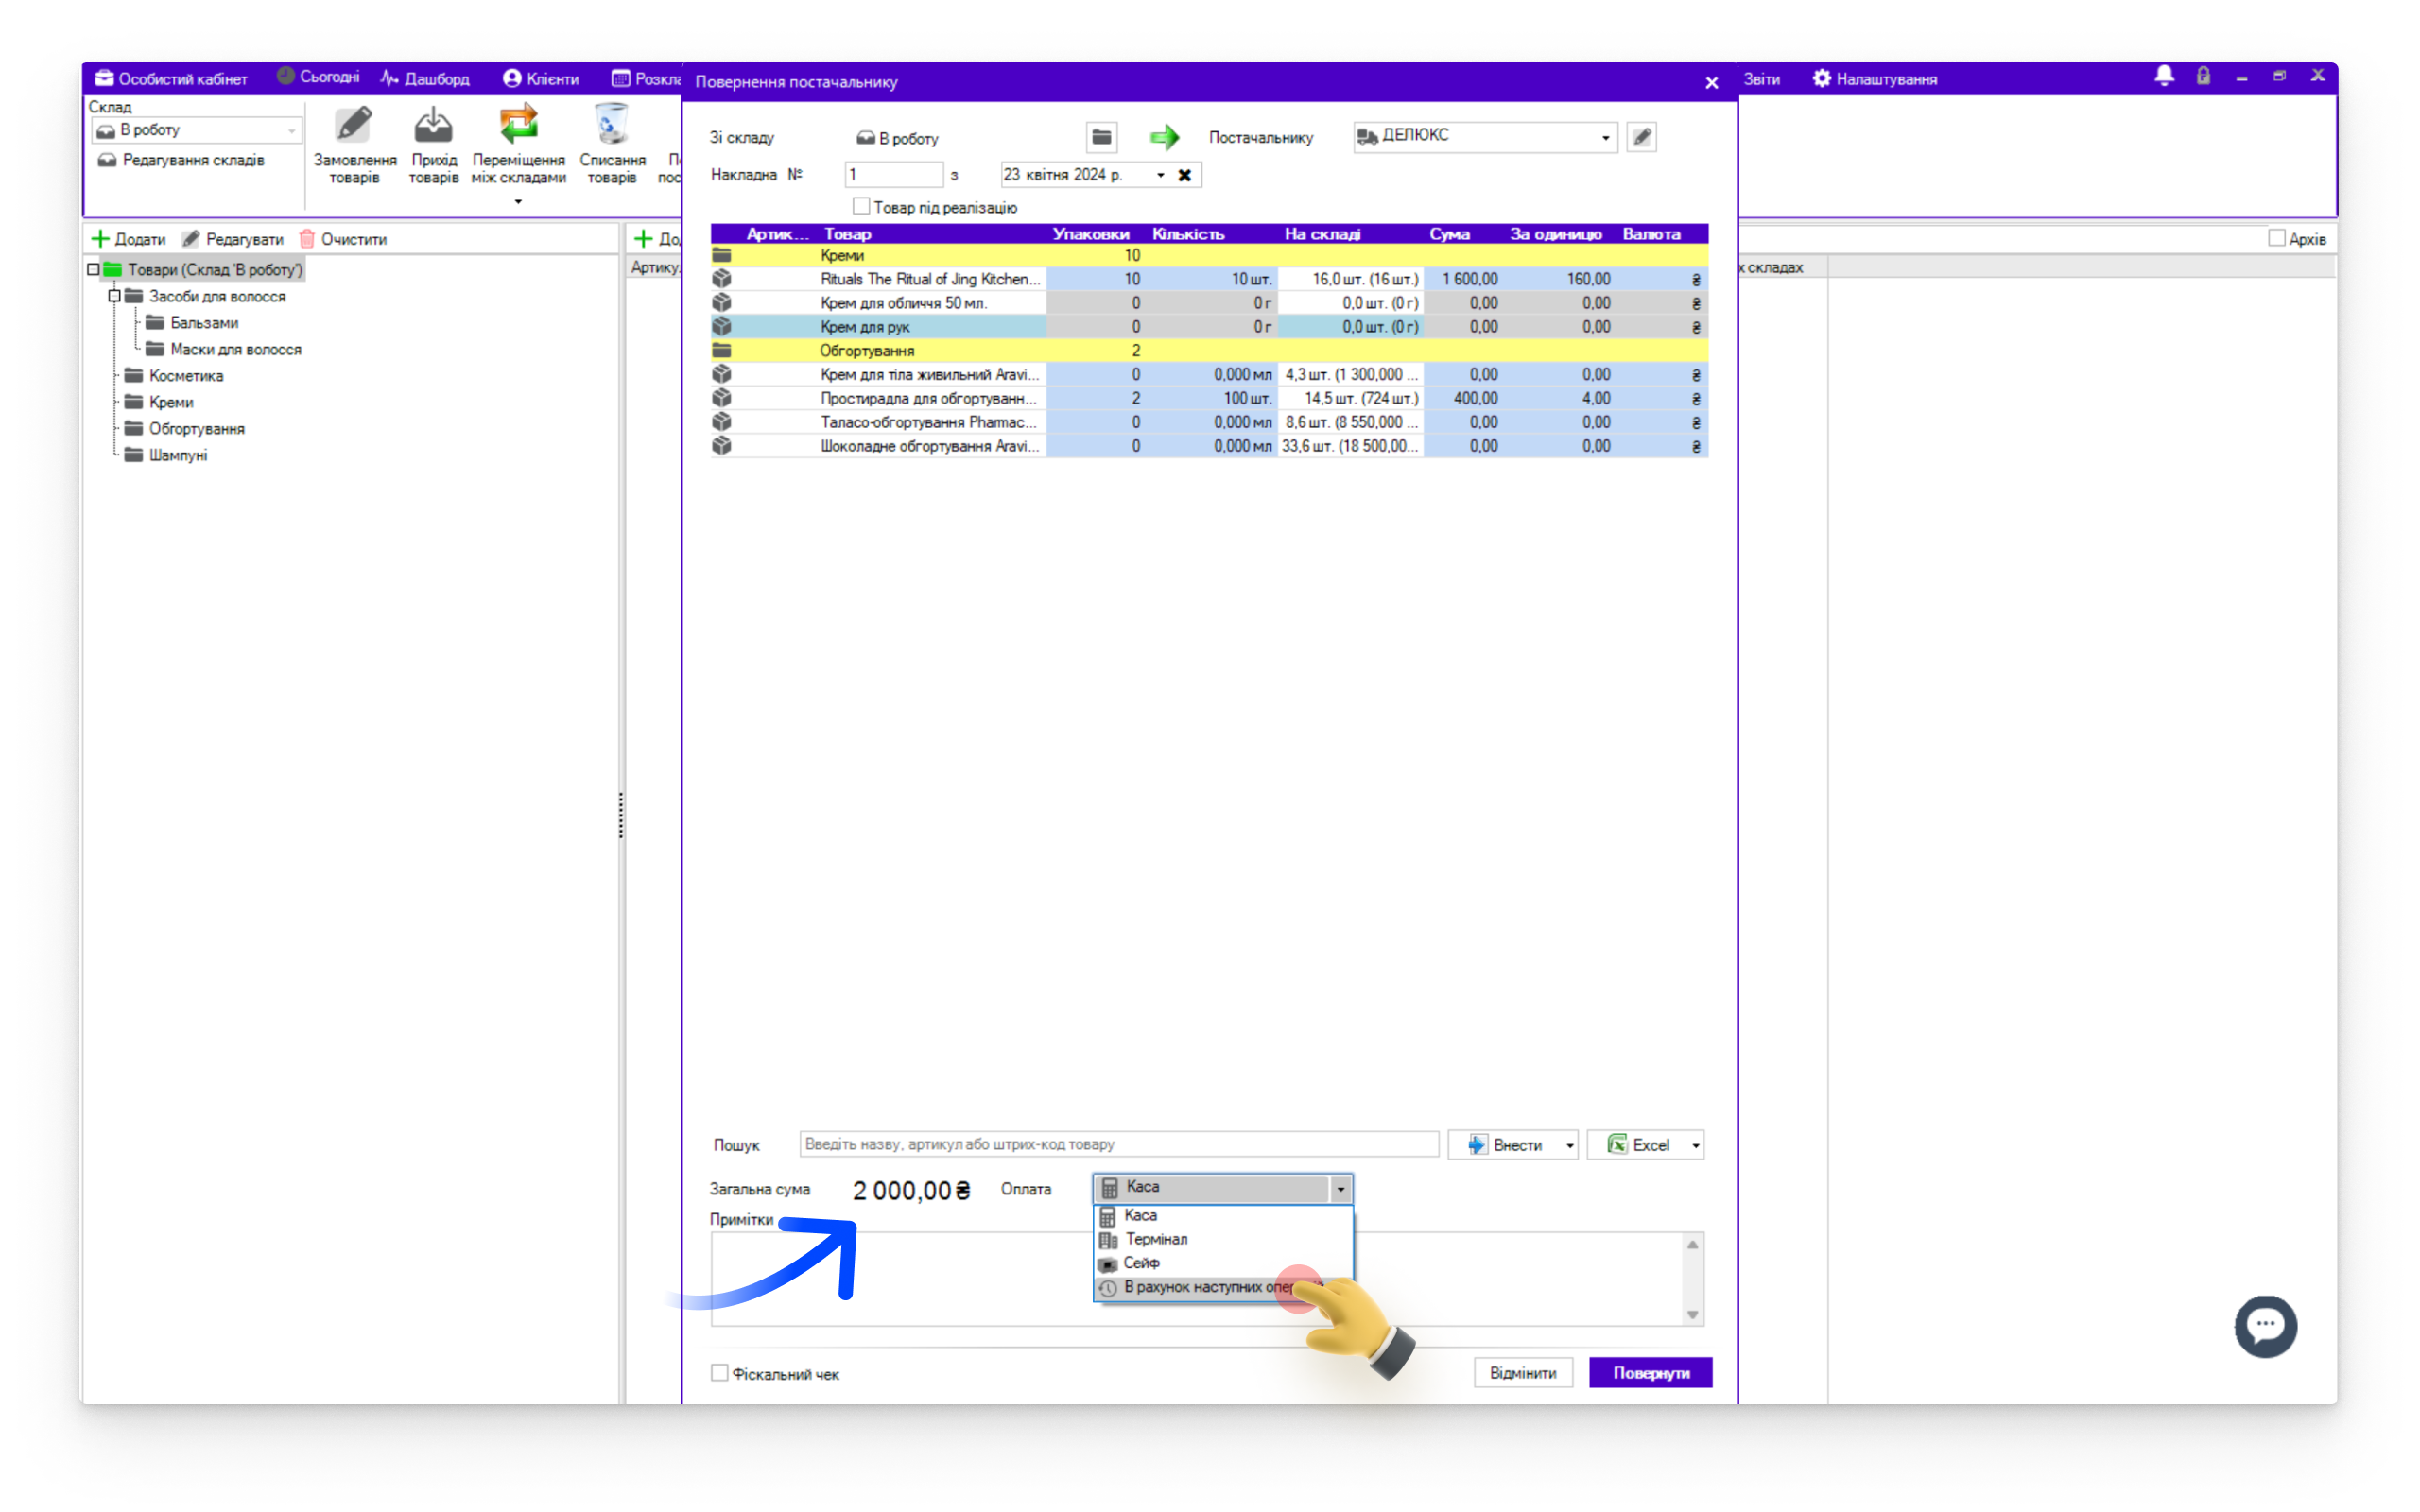Open the support chat bubble

point(2265,1326)
